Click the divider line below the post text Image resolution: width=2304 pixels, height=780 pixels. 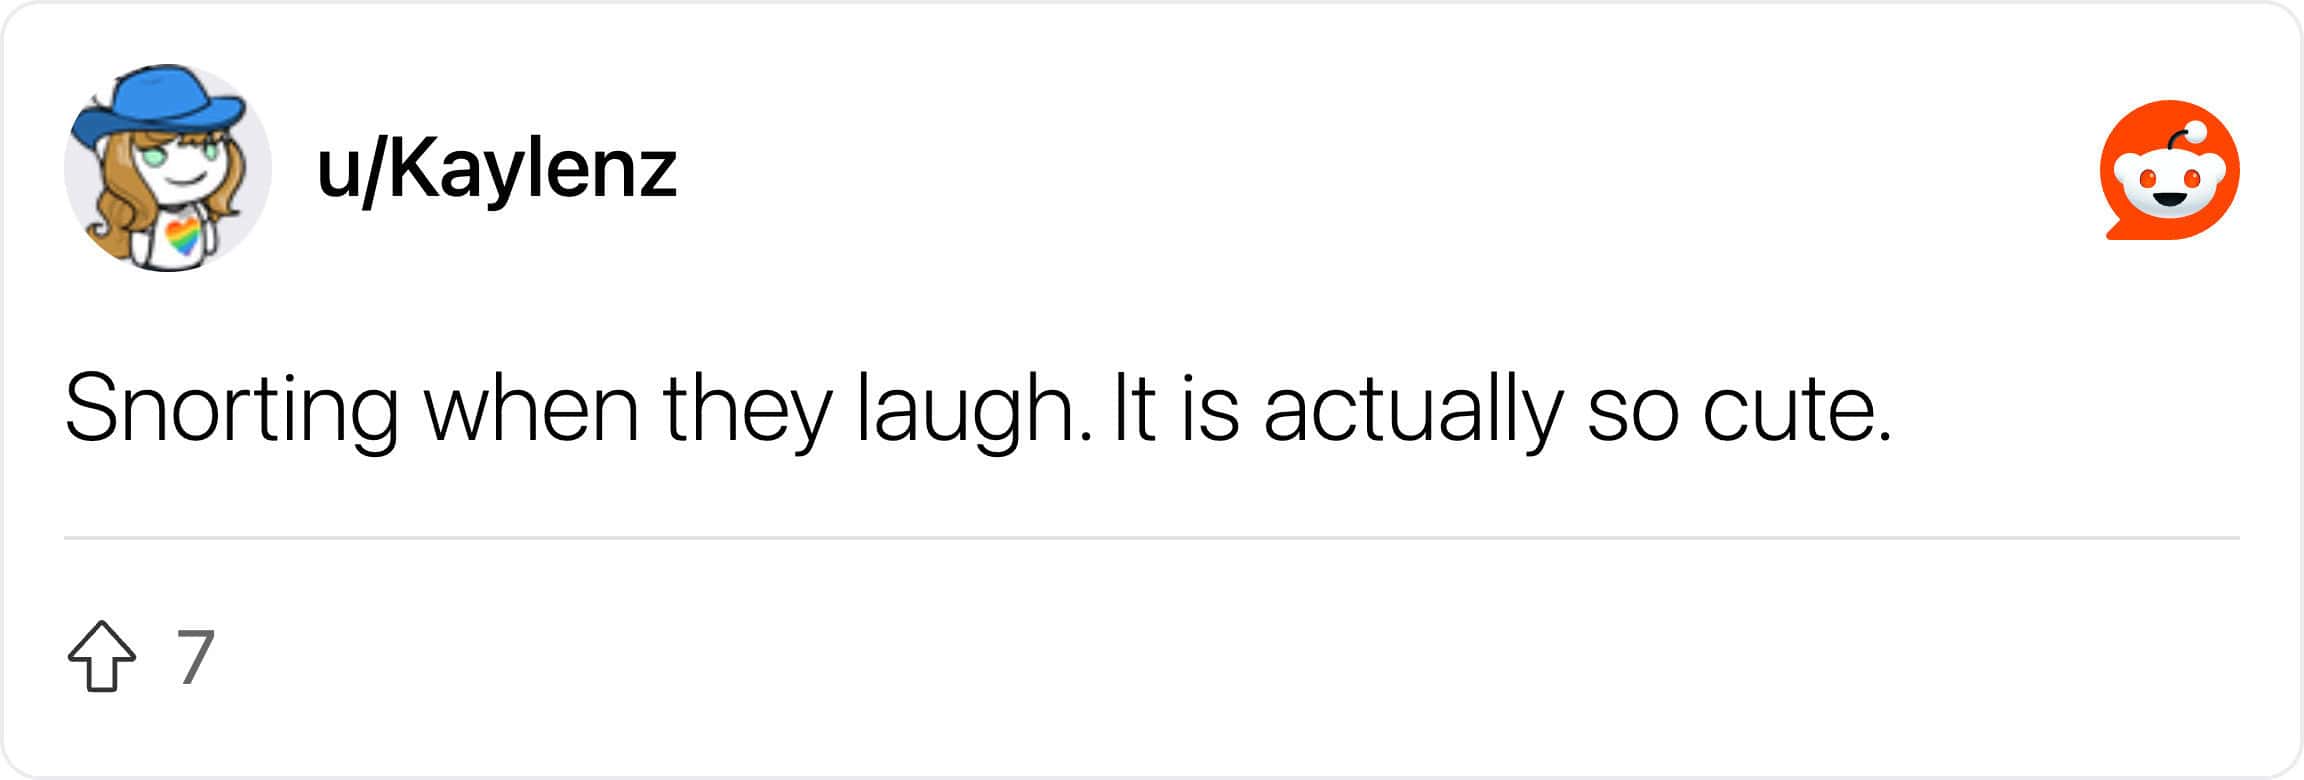(1152, 539)
